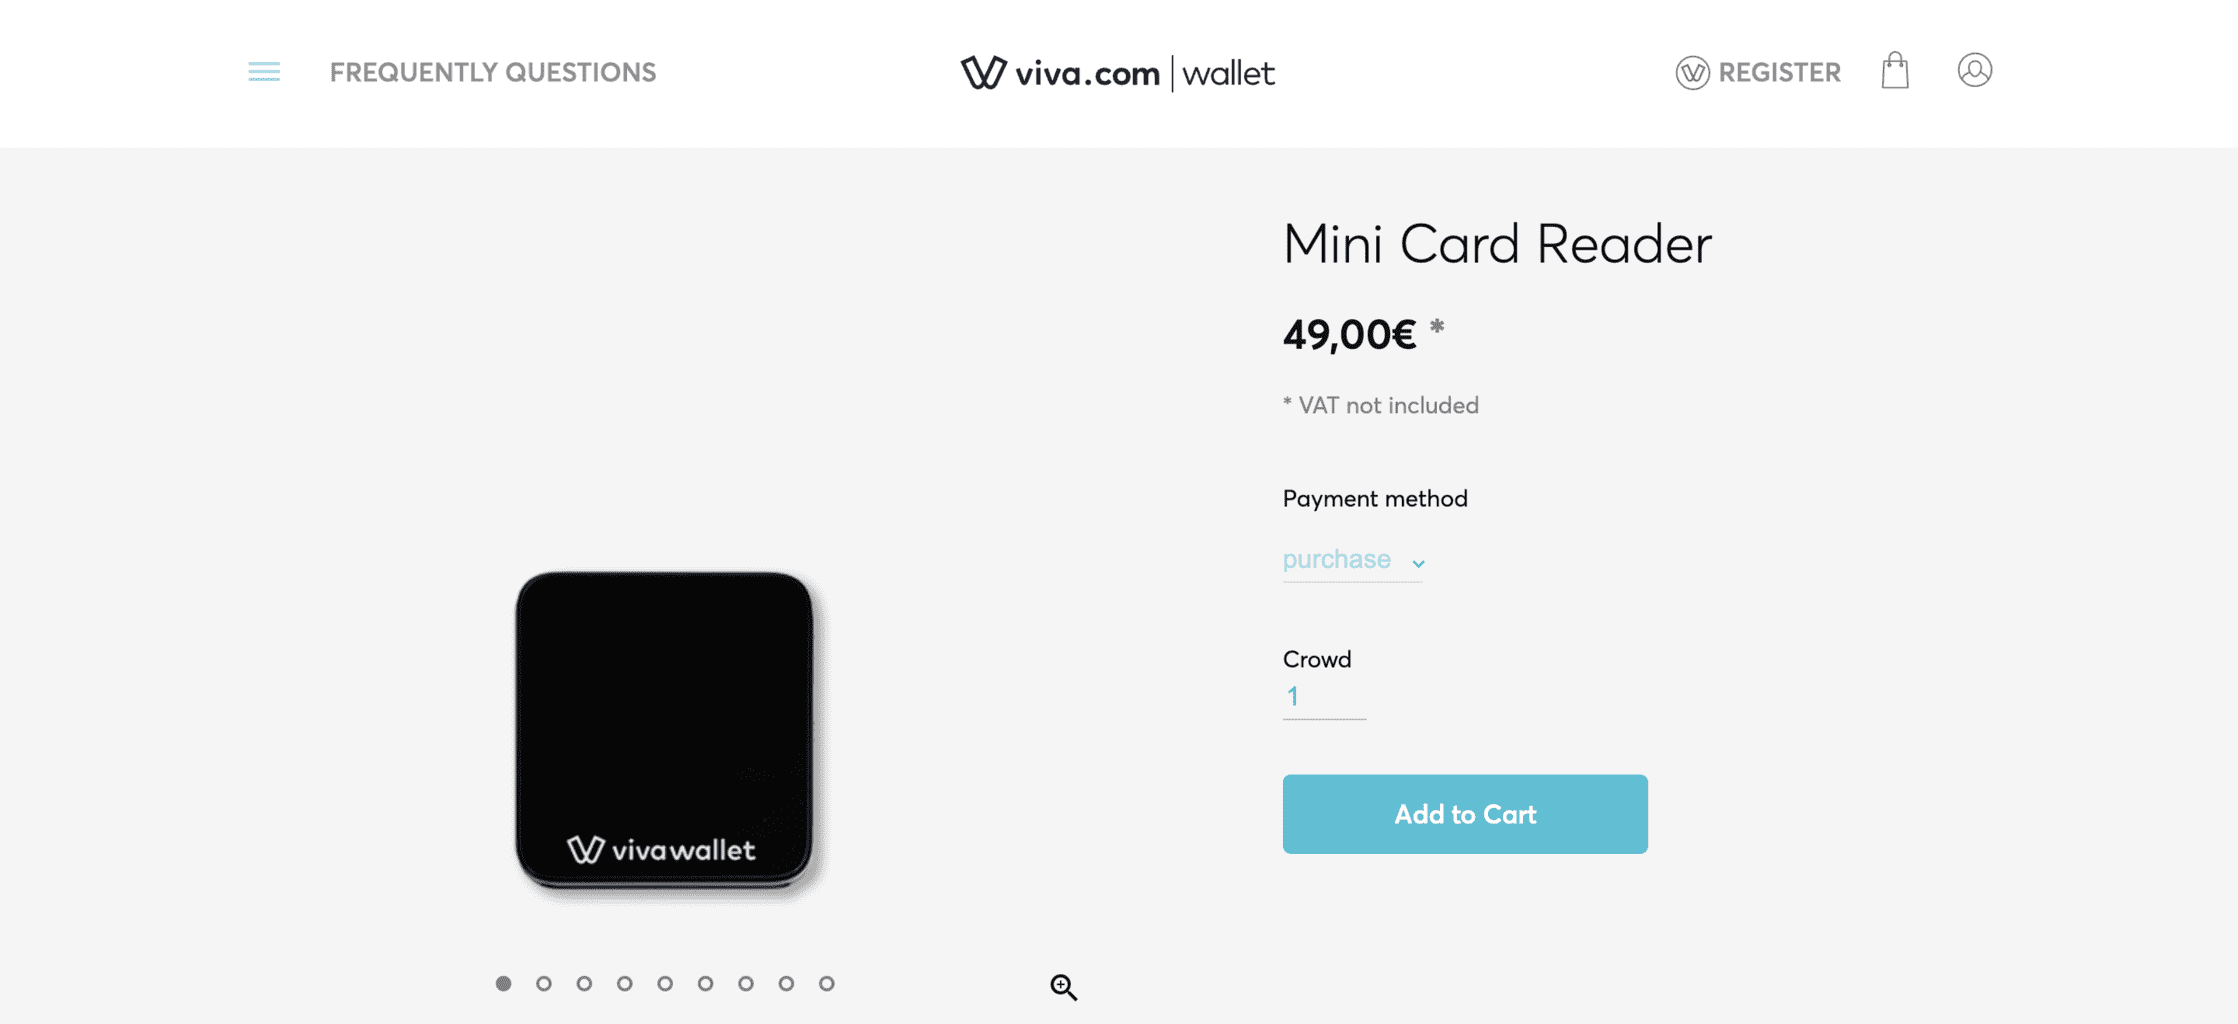This screenshot has width=2238, height=1024.
Task: Select the Mini Card Reader title heading
Action: click(x=1497, y=243)
